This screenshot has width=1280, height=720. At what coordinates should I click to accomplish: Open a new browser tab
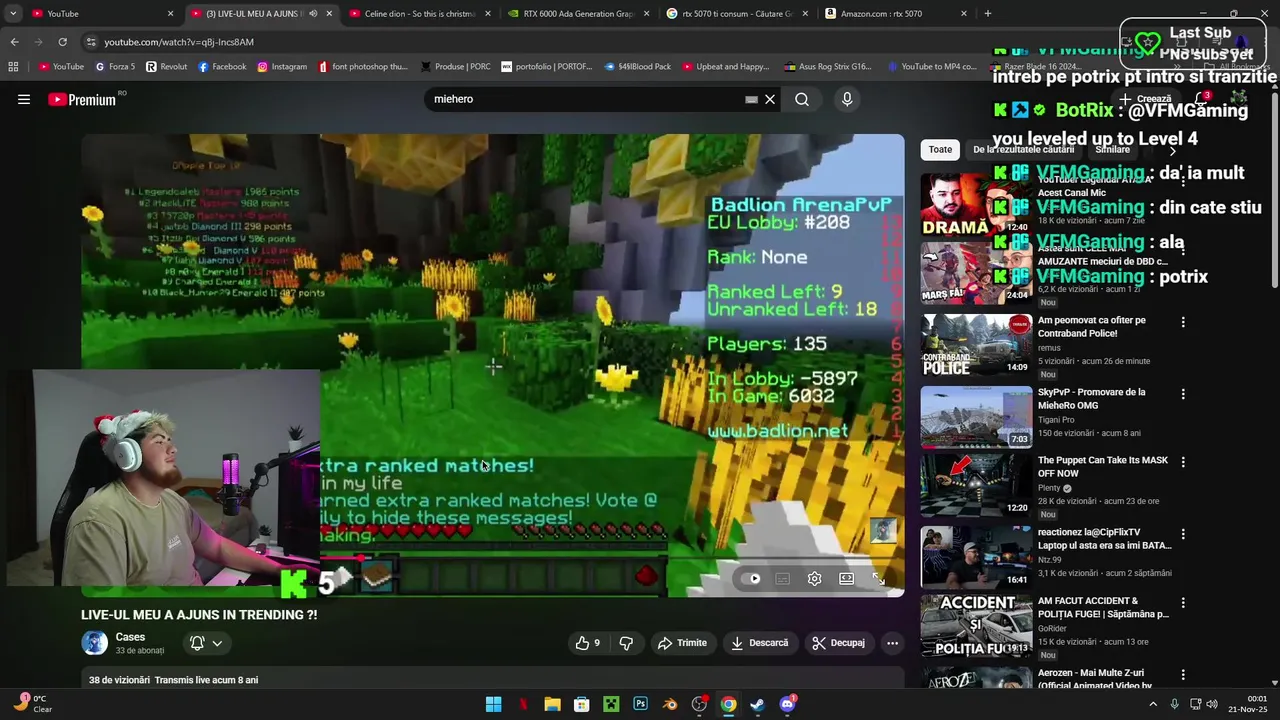[x=988, y=13]
